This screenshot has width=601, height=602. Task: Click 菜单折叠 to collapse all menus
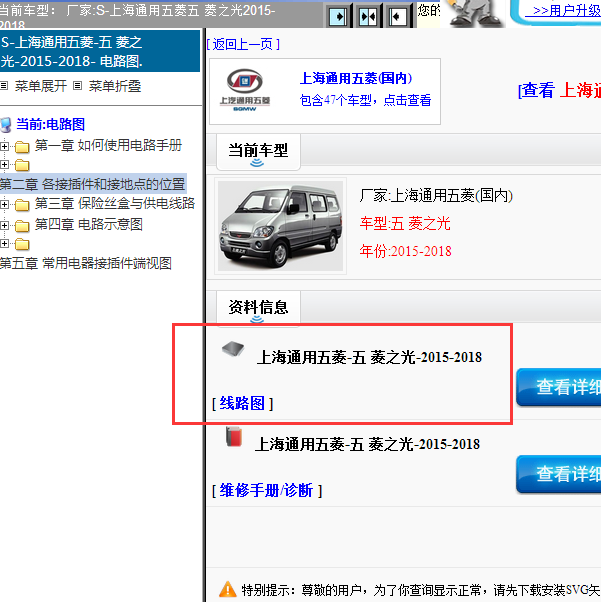click(x=115, y=86)
